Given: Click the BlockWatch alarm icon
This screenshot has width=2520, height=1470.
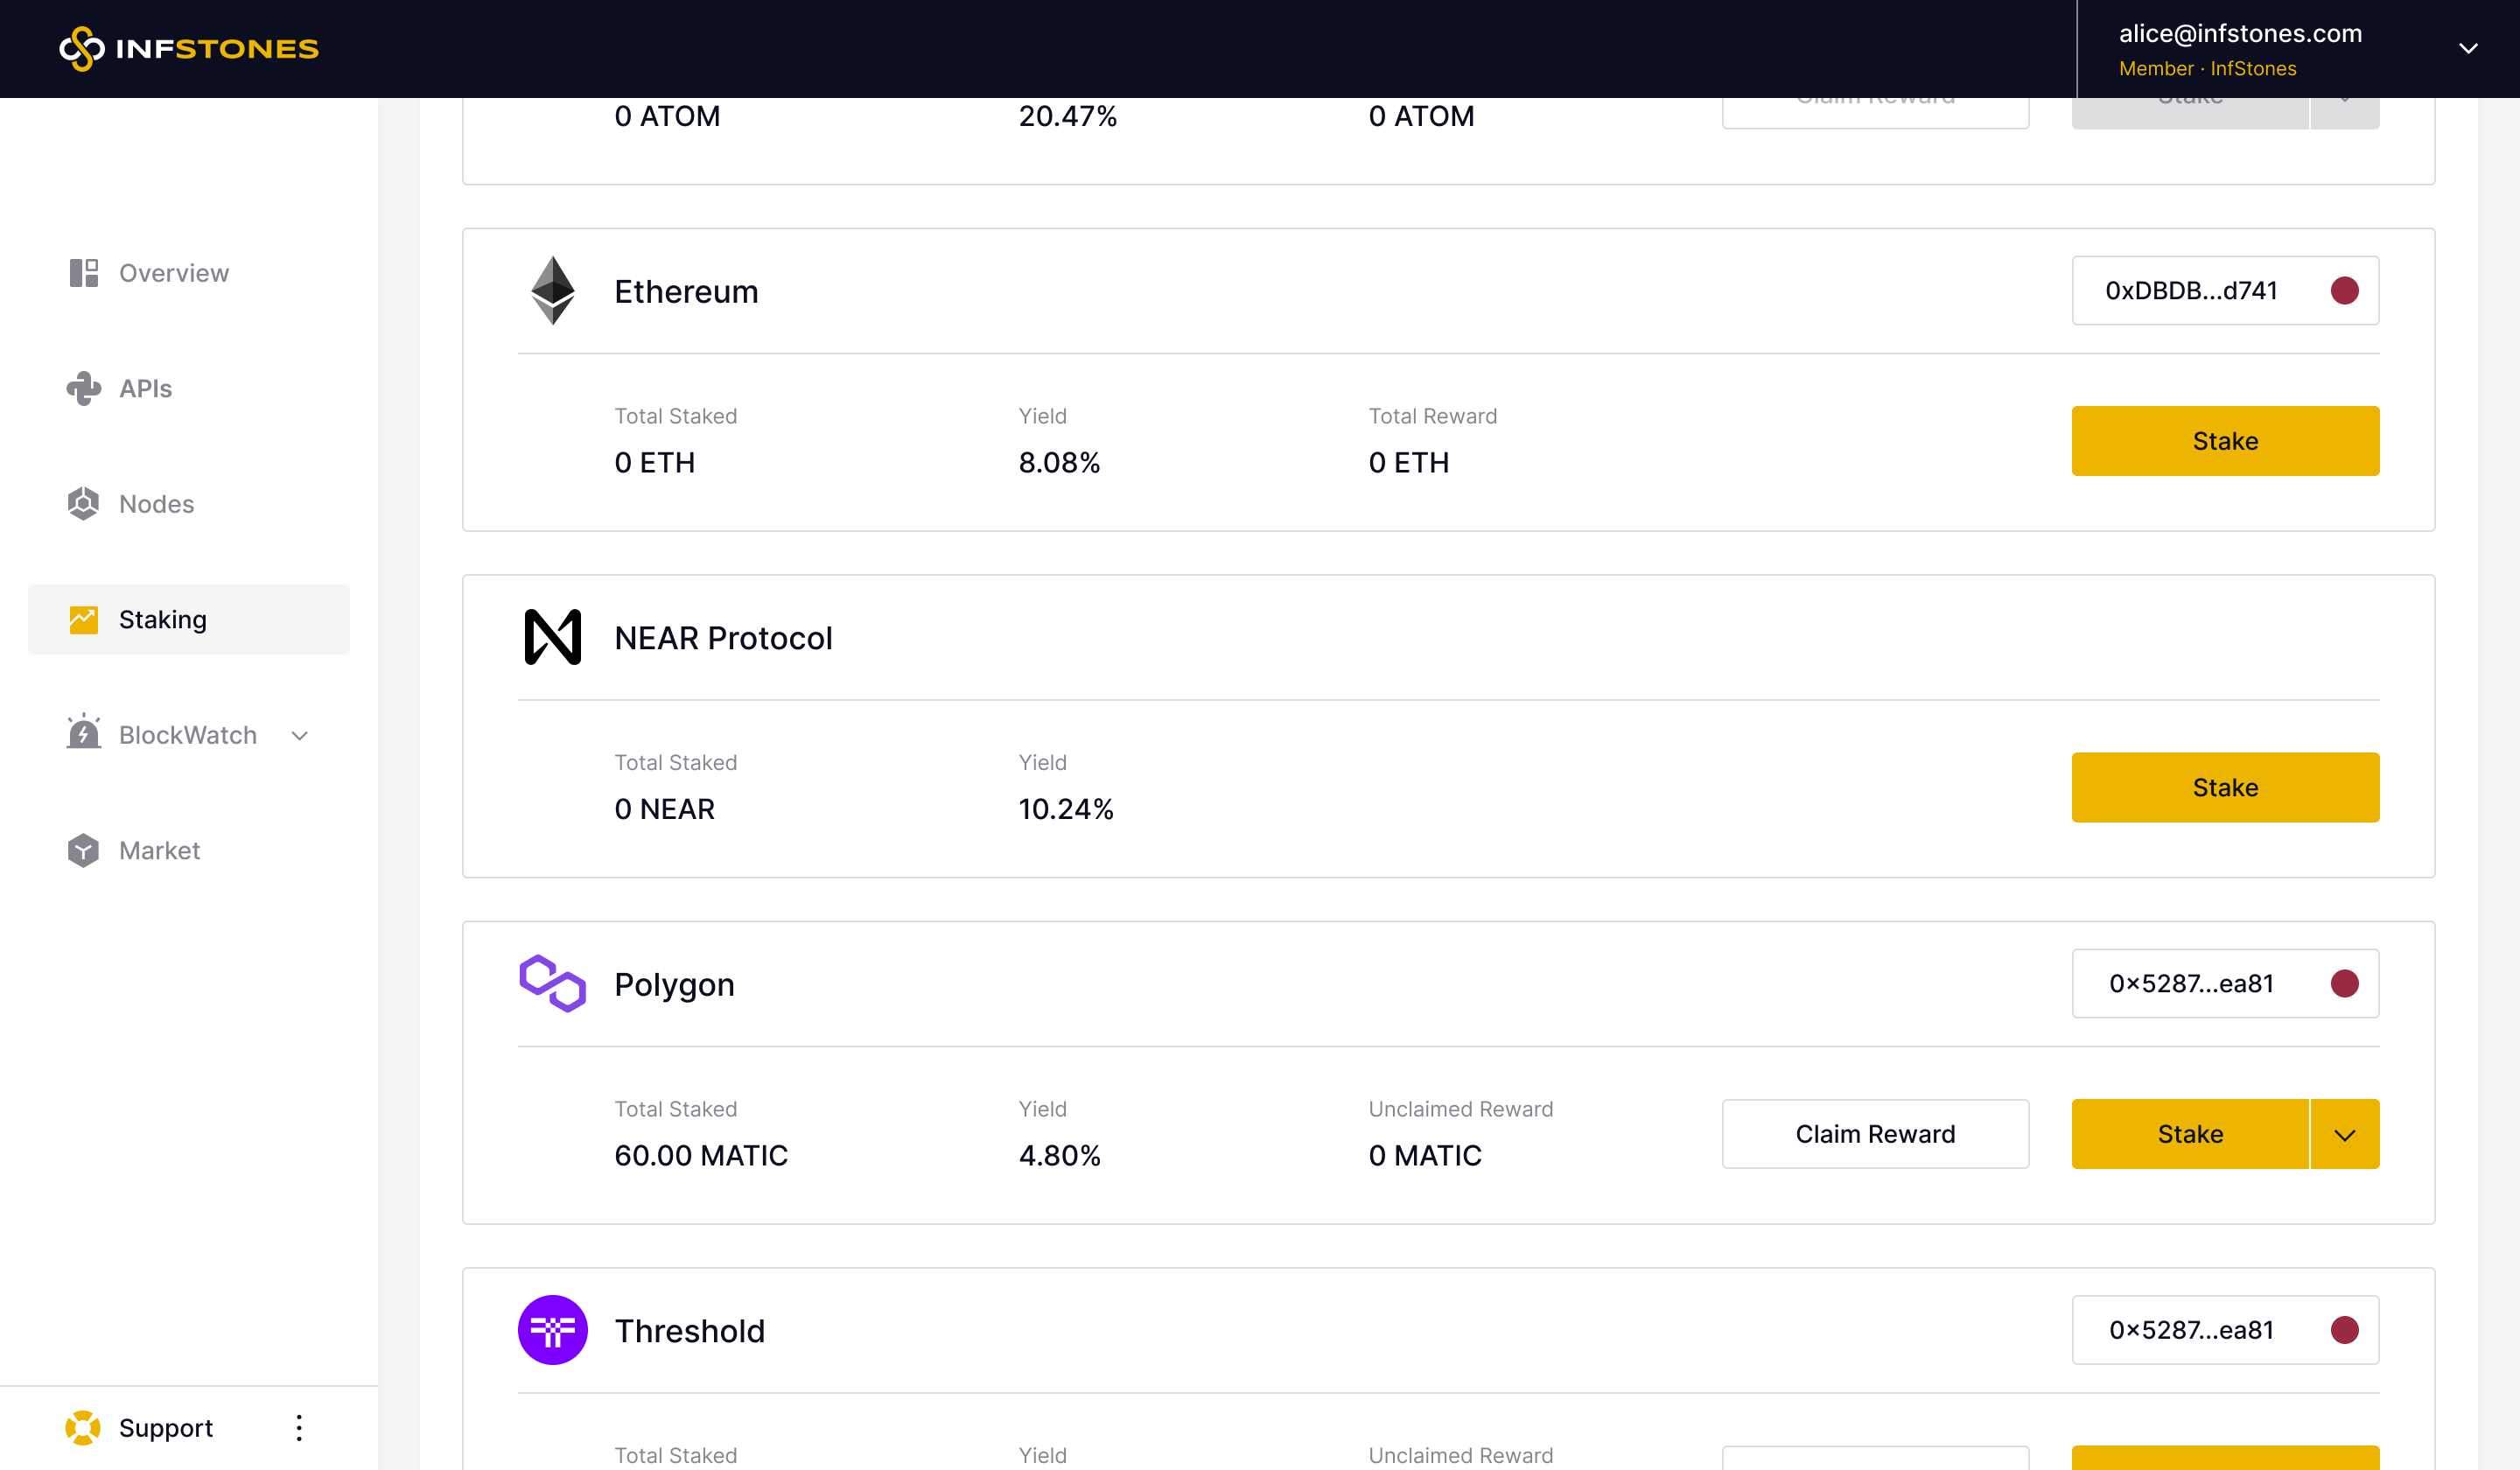Looking at the screenshot, I should click(x=84, y=732).
